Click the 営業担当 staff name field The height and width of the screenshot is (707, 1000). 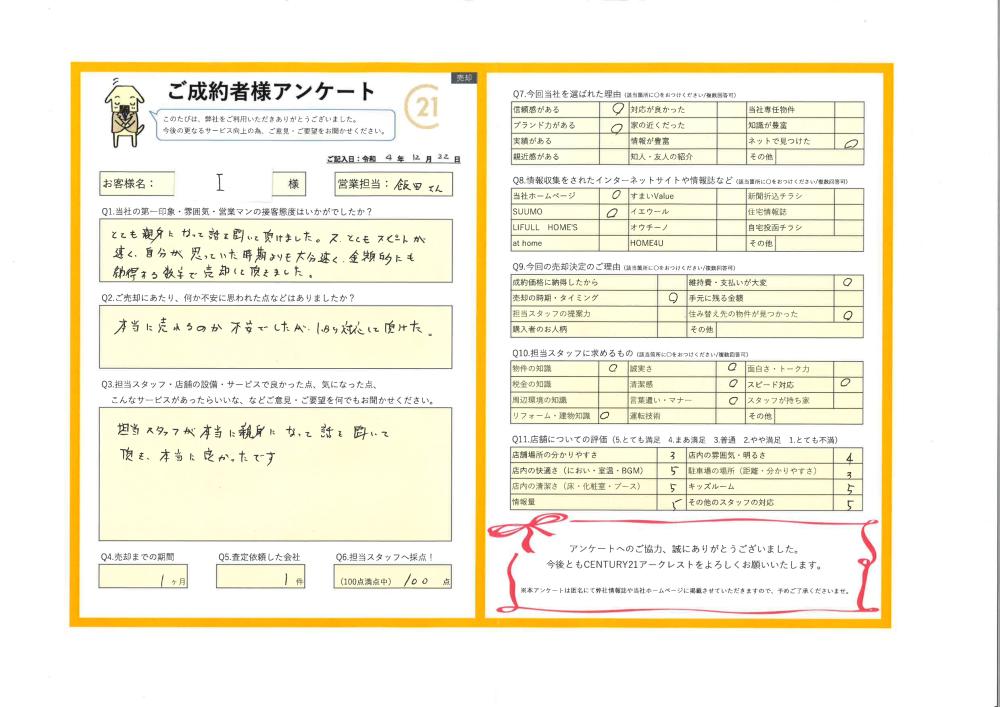(422, 184)
